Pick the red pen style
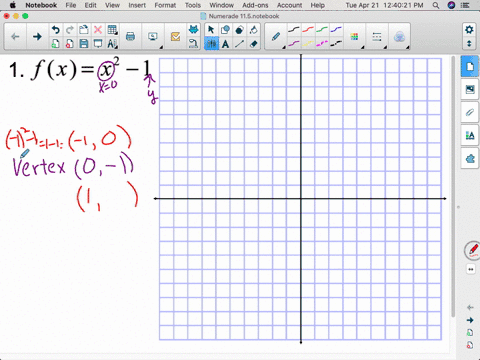Screen dimensions: 480x360 [308, 30]
